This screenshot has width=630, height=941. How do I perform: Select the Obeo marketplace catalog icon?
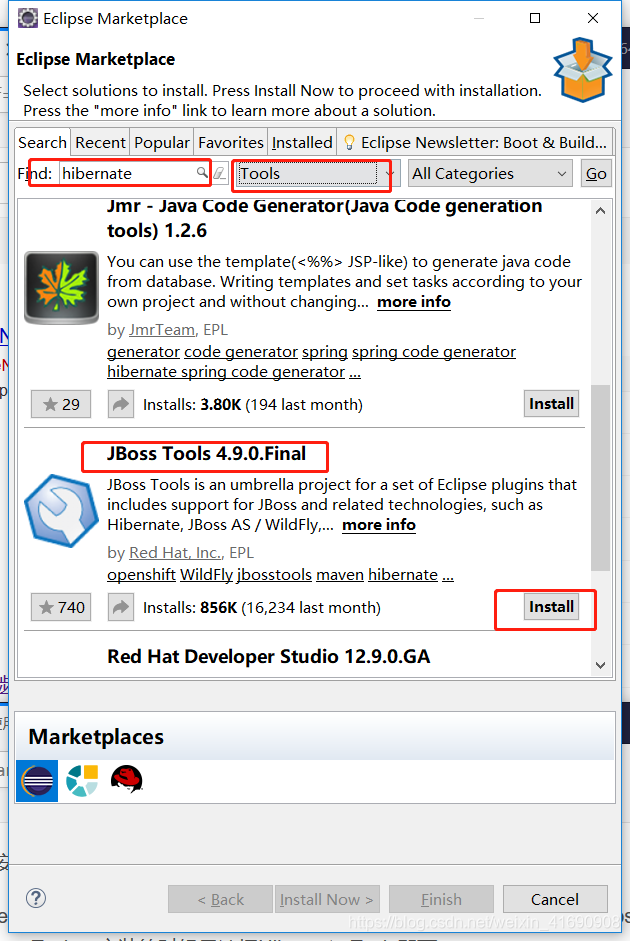pyautogui.click(x=82, y=780)
